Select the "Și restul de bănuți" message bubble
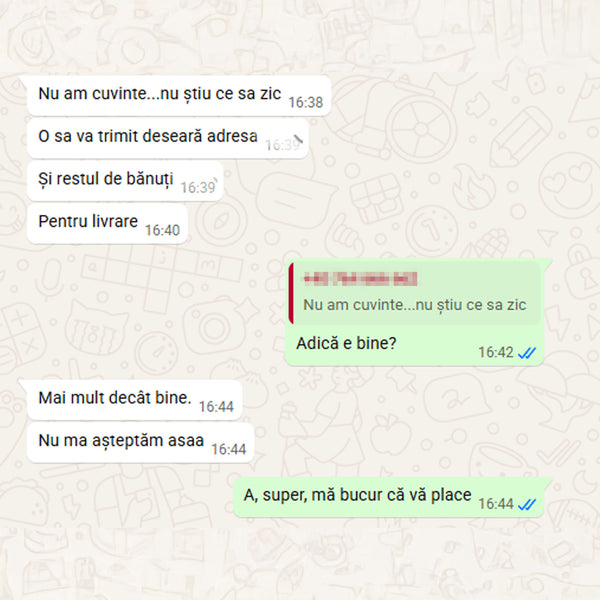 pyautogui.click(x=125, y=181)
